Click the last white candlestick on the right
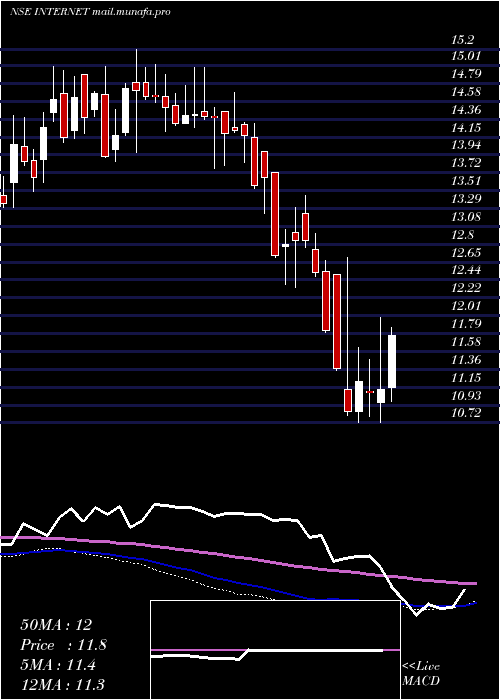The height and width of the screenshot is (700, 500). click(392, 361)
